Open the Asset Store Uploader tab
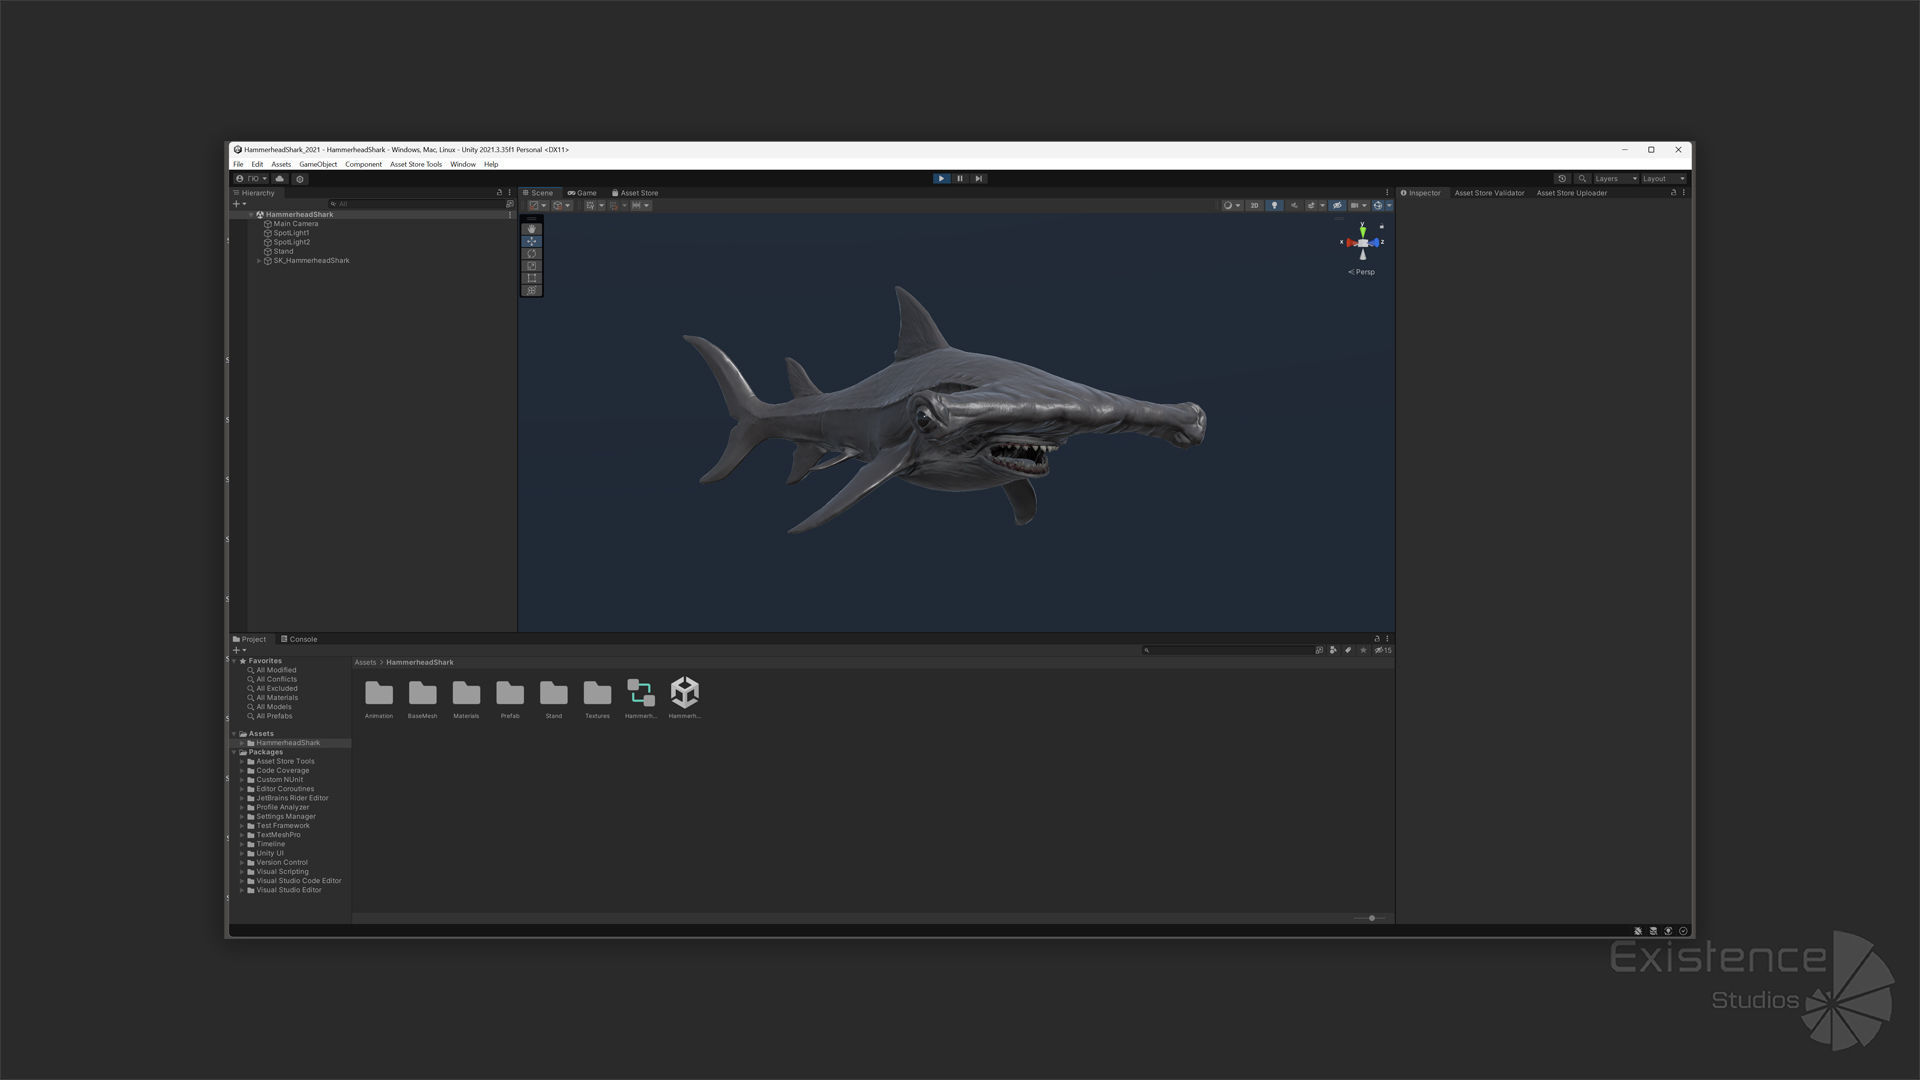This screenshot has width=1920, height=1080. click(x=1572, y=193)
